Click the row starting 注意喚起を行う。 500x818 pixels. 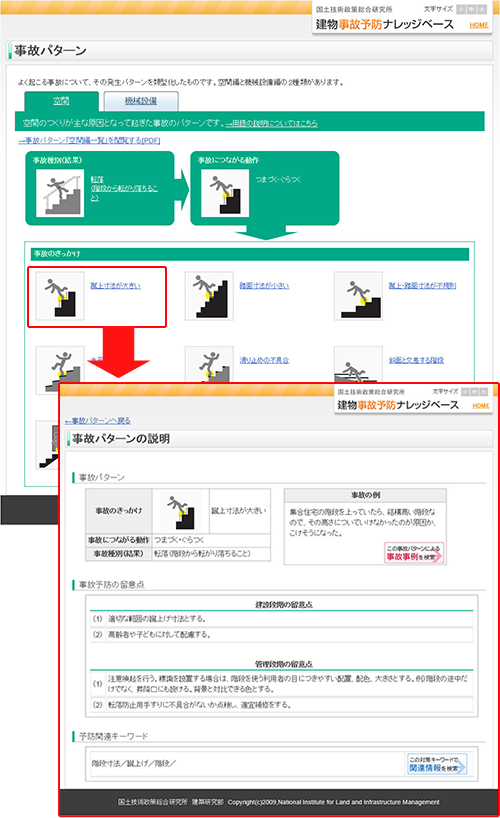click(x=282, y=683)
